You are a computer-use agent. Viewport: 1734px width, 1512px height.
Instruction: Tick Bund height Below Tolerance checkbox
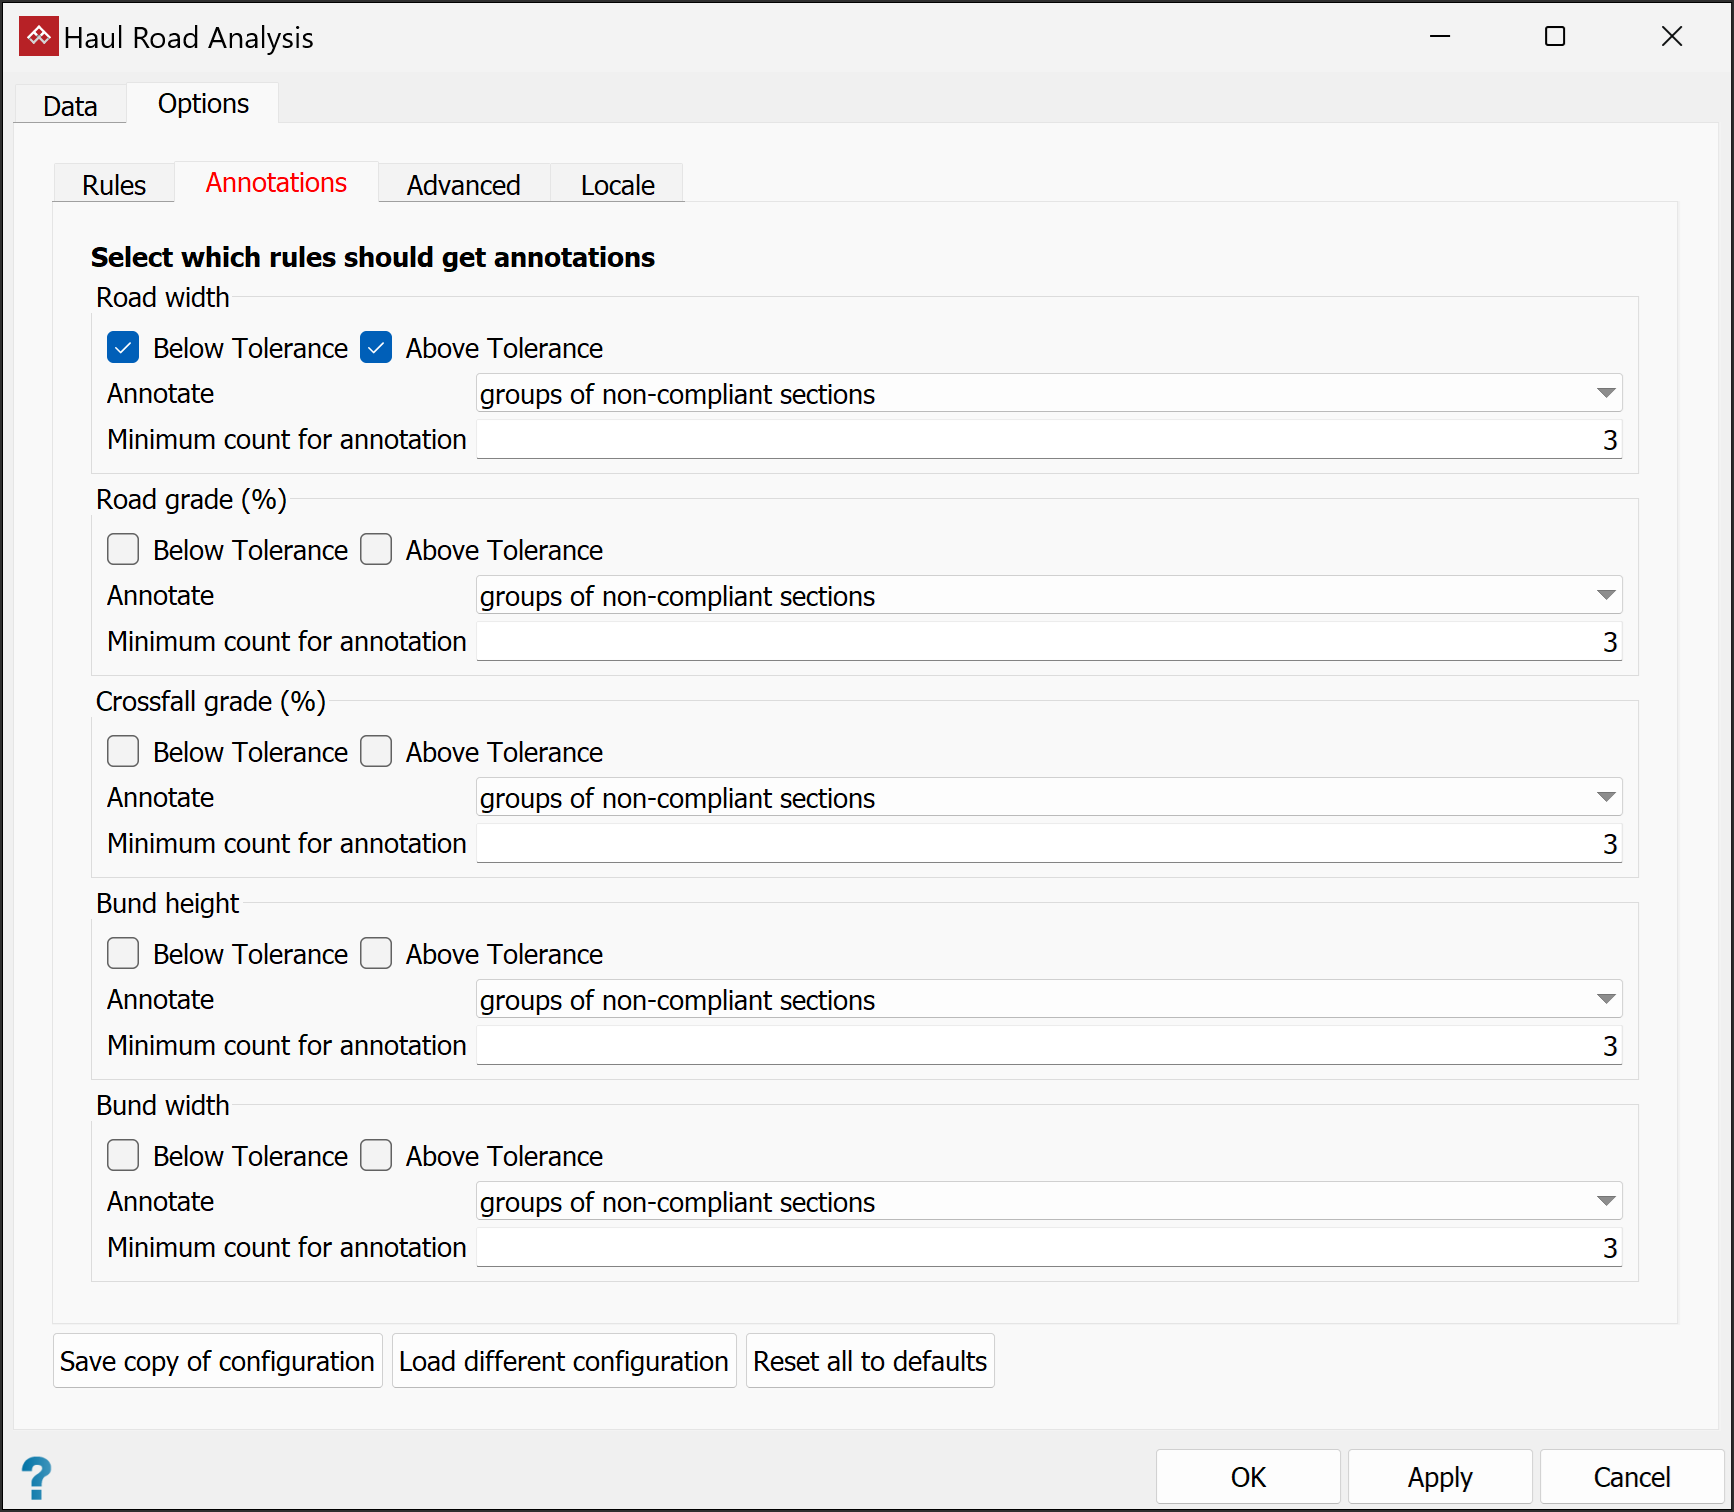click(x=123, y=954)
